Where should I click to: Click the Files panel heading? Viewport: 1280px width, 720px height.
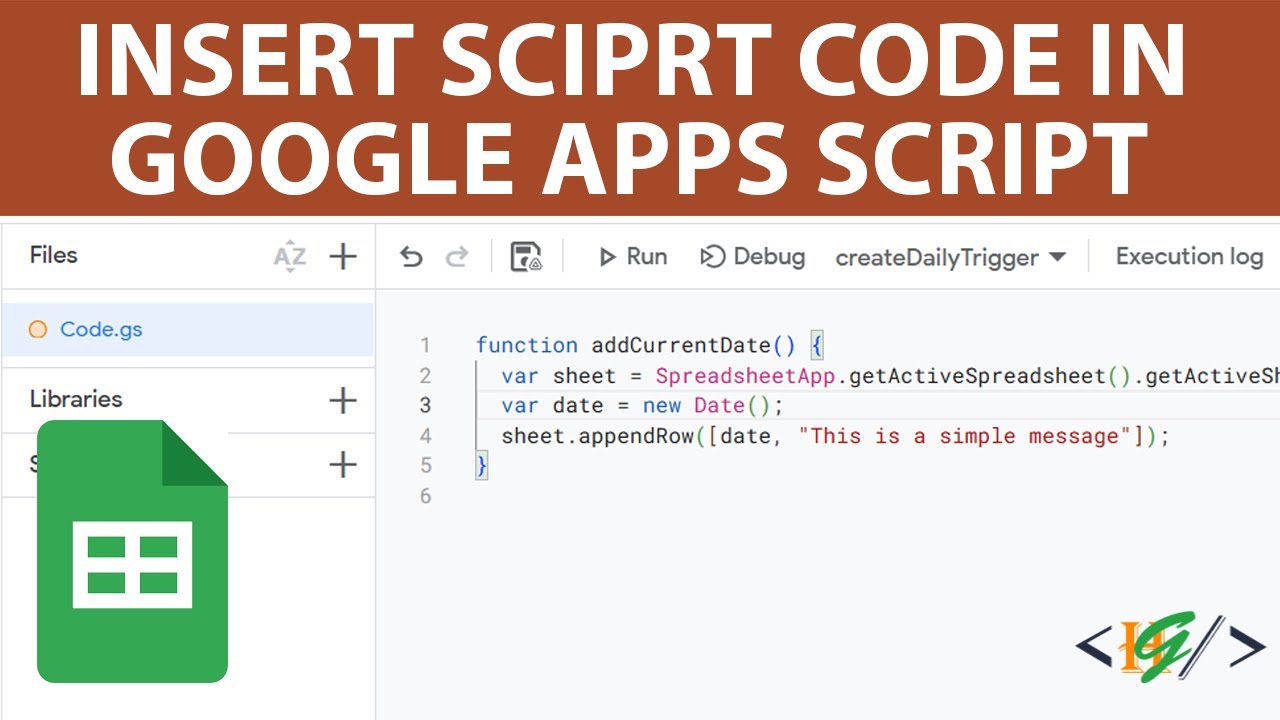point(53,255)
